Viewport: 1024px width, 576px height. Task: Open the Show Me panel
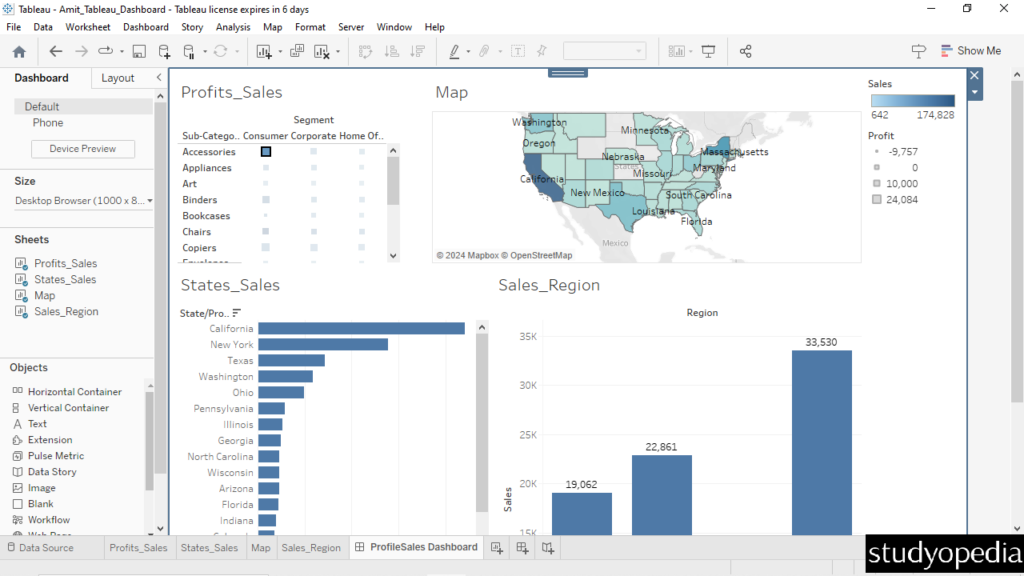[x=971, y=50]
